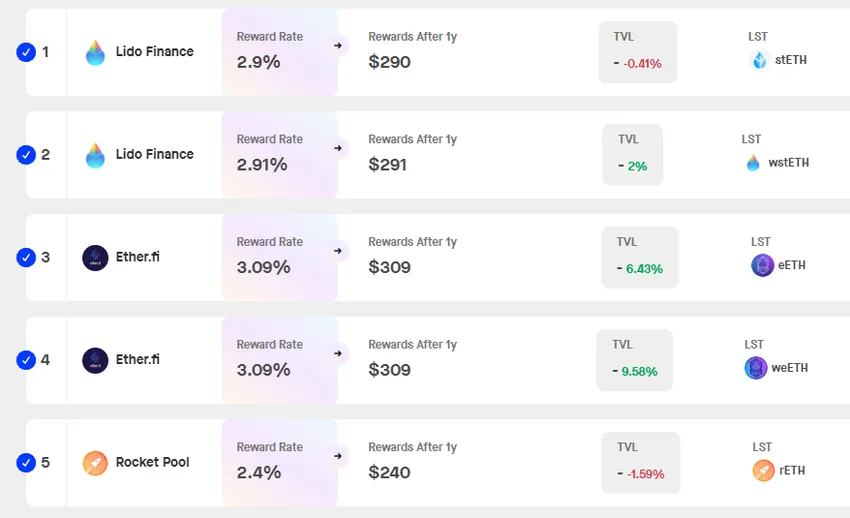Click the Ether.fi logo in row 3
Viewport: 850px width, 518px height.
[x=95, y=258]
